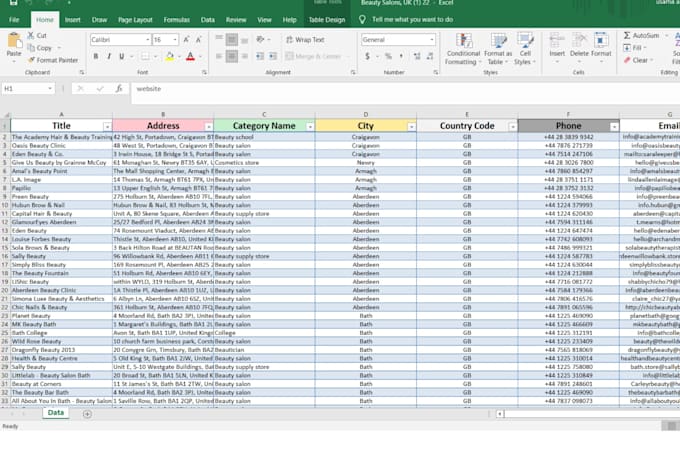Apply percent style format
680x453 pixels.
(x=388, y=56)
